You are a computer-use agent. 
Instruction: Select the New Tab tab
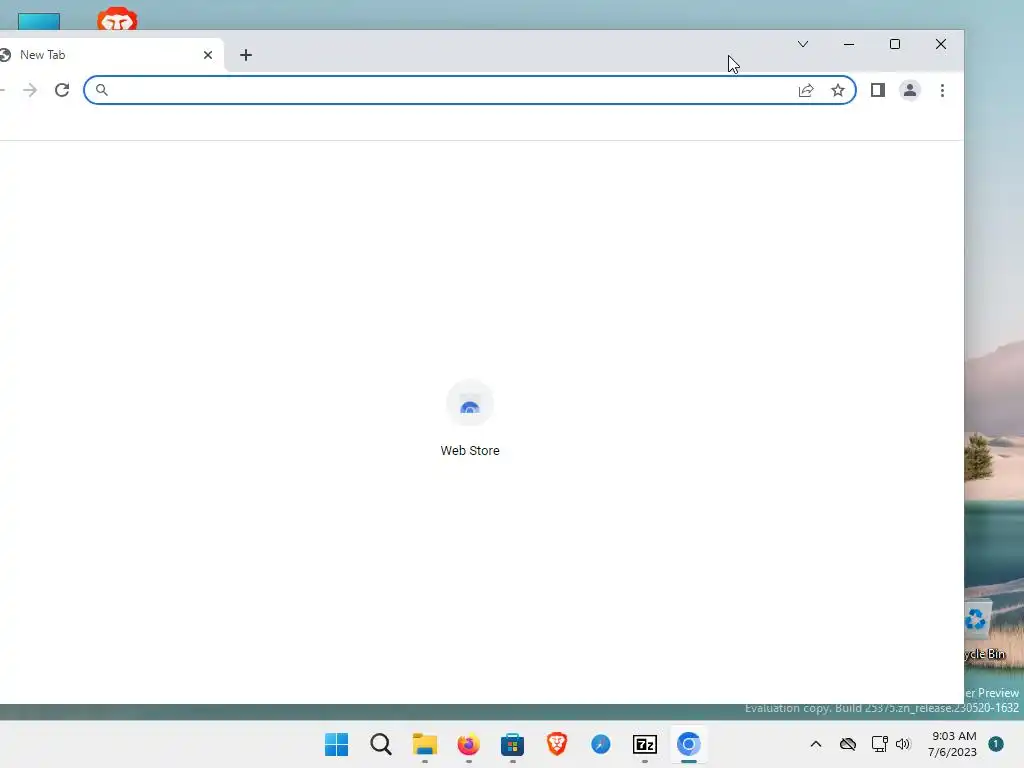click(110, 55)
